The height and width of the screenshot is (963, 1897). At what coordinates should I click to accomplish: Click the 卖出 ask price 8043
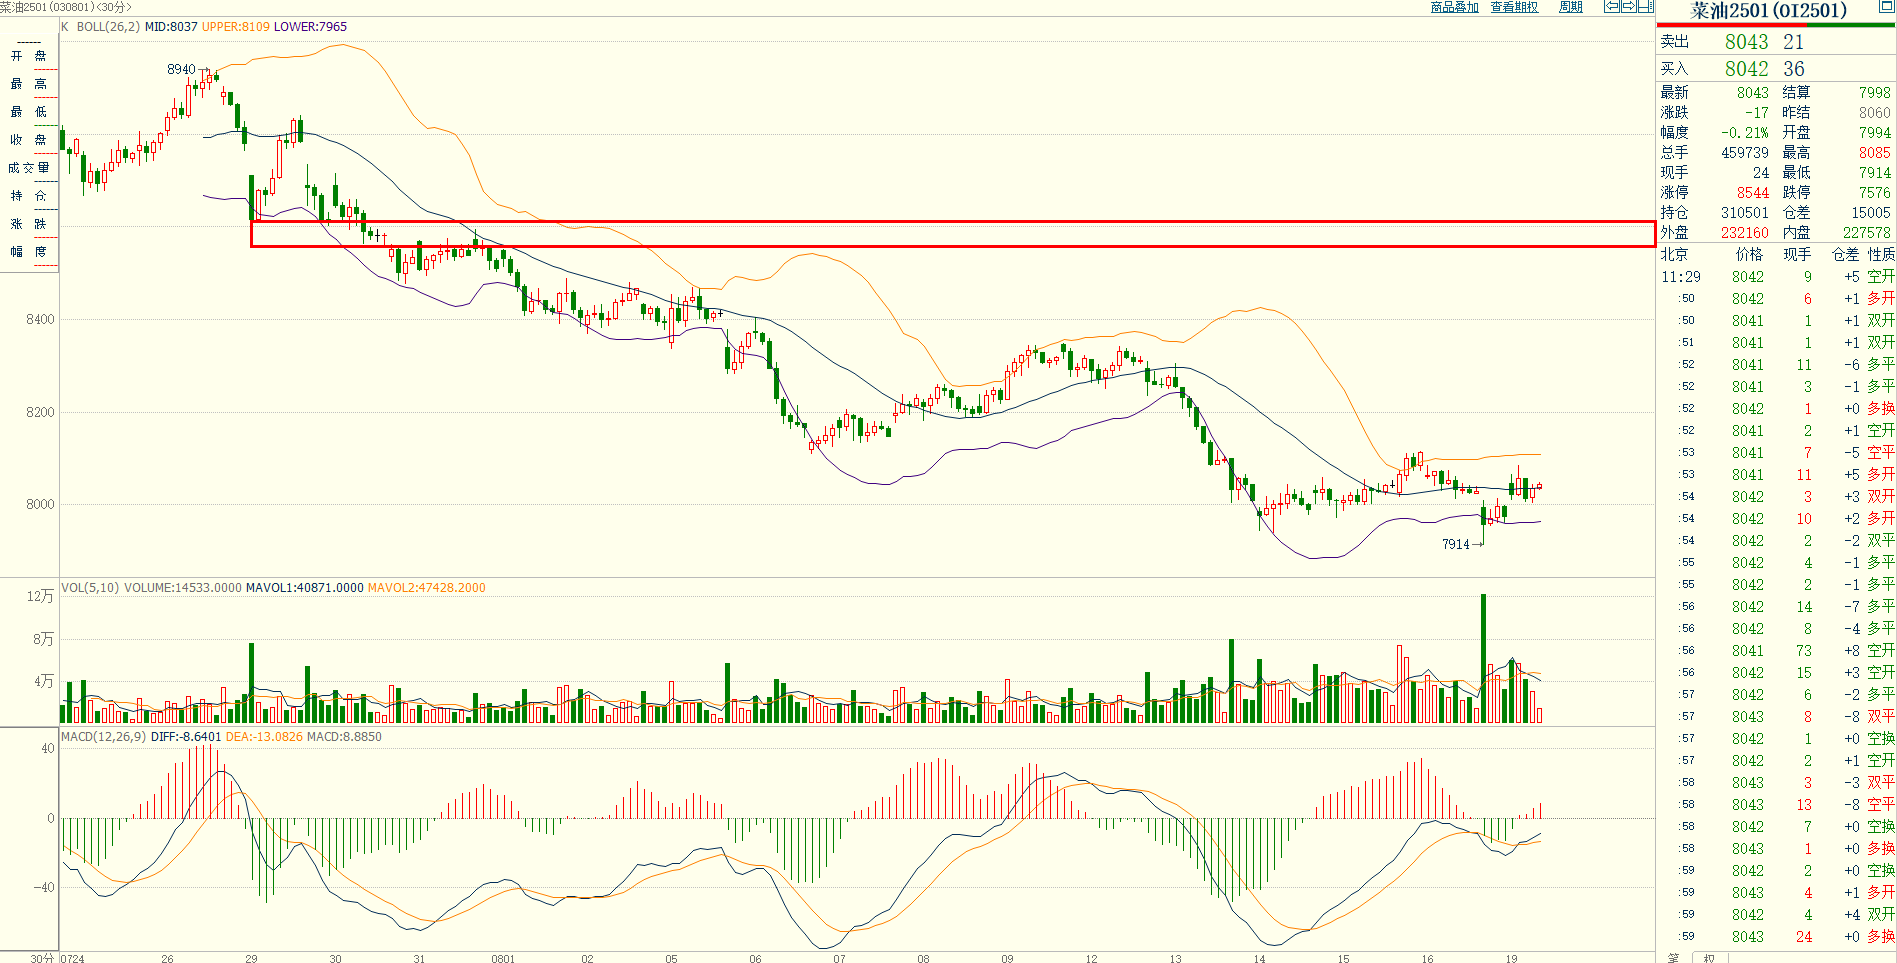[x=1746, y=42]
